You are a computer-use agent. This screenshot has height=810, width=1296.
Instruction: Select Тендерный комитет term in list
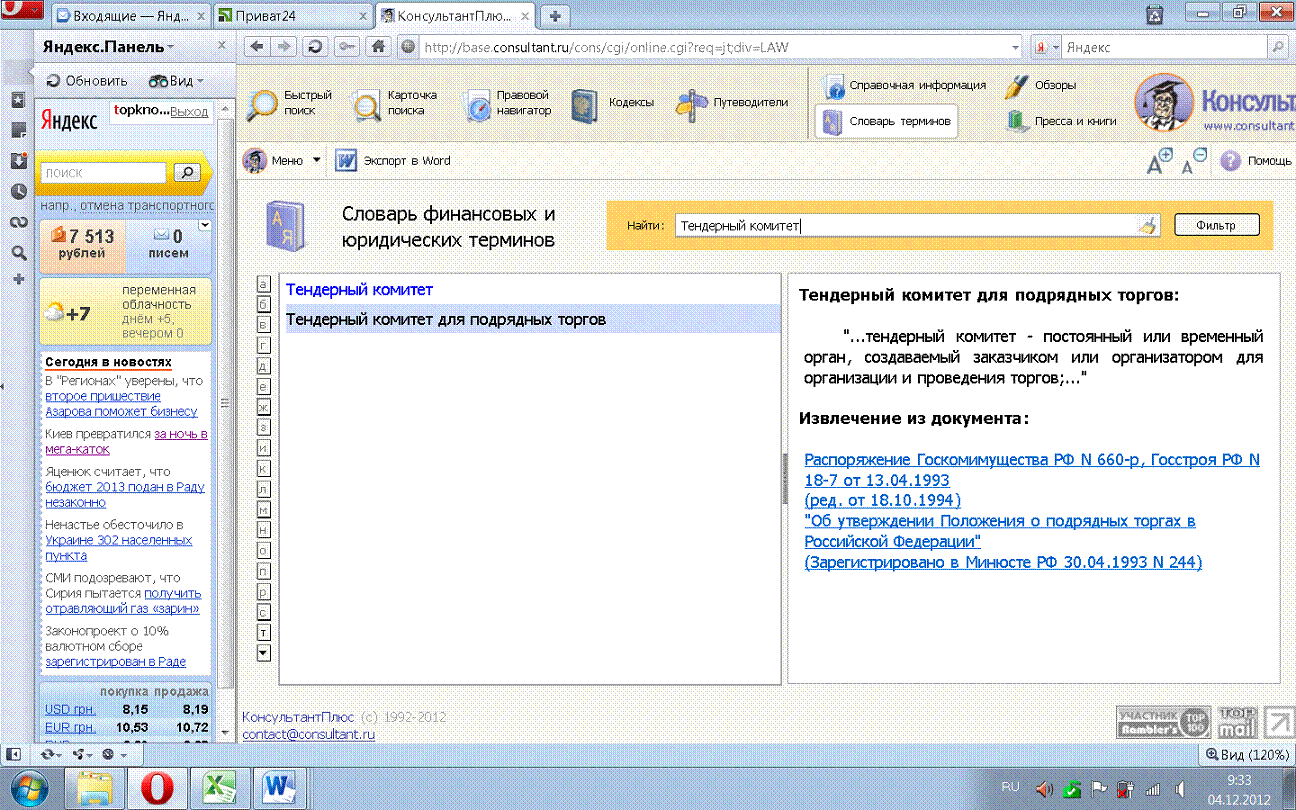point(359,289)
